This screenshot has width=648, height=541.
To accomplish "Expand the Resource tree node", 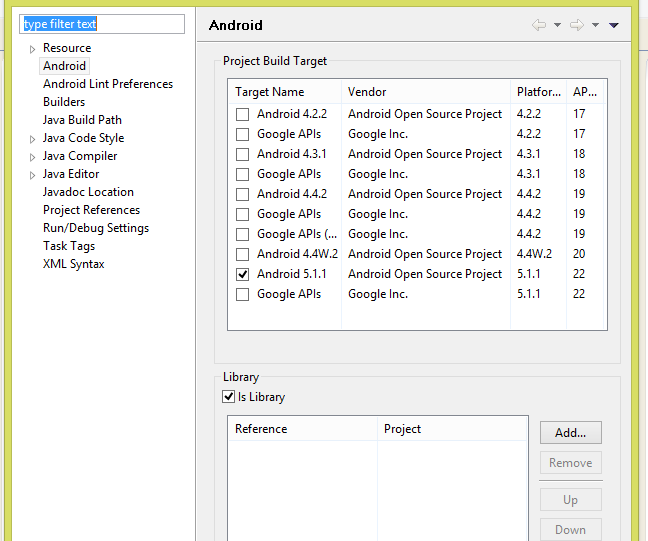I will tap(32, 49).
